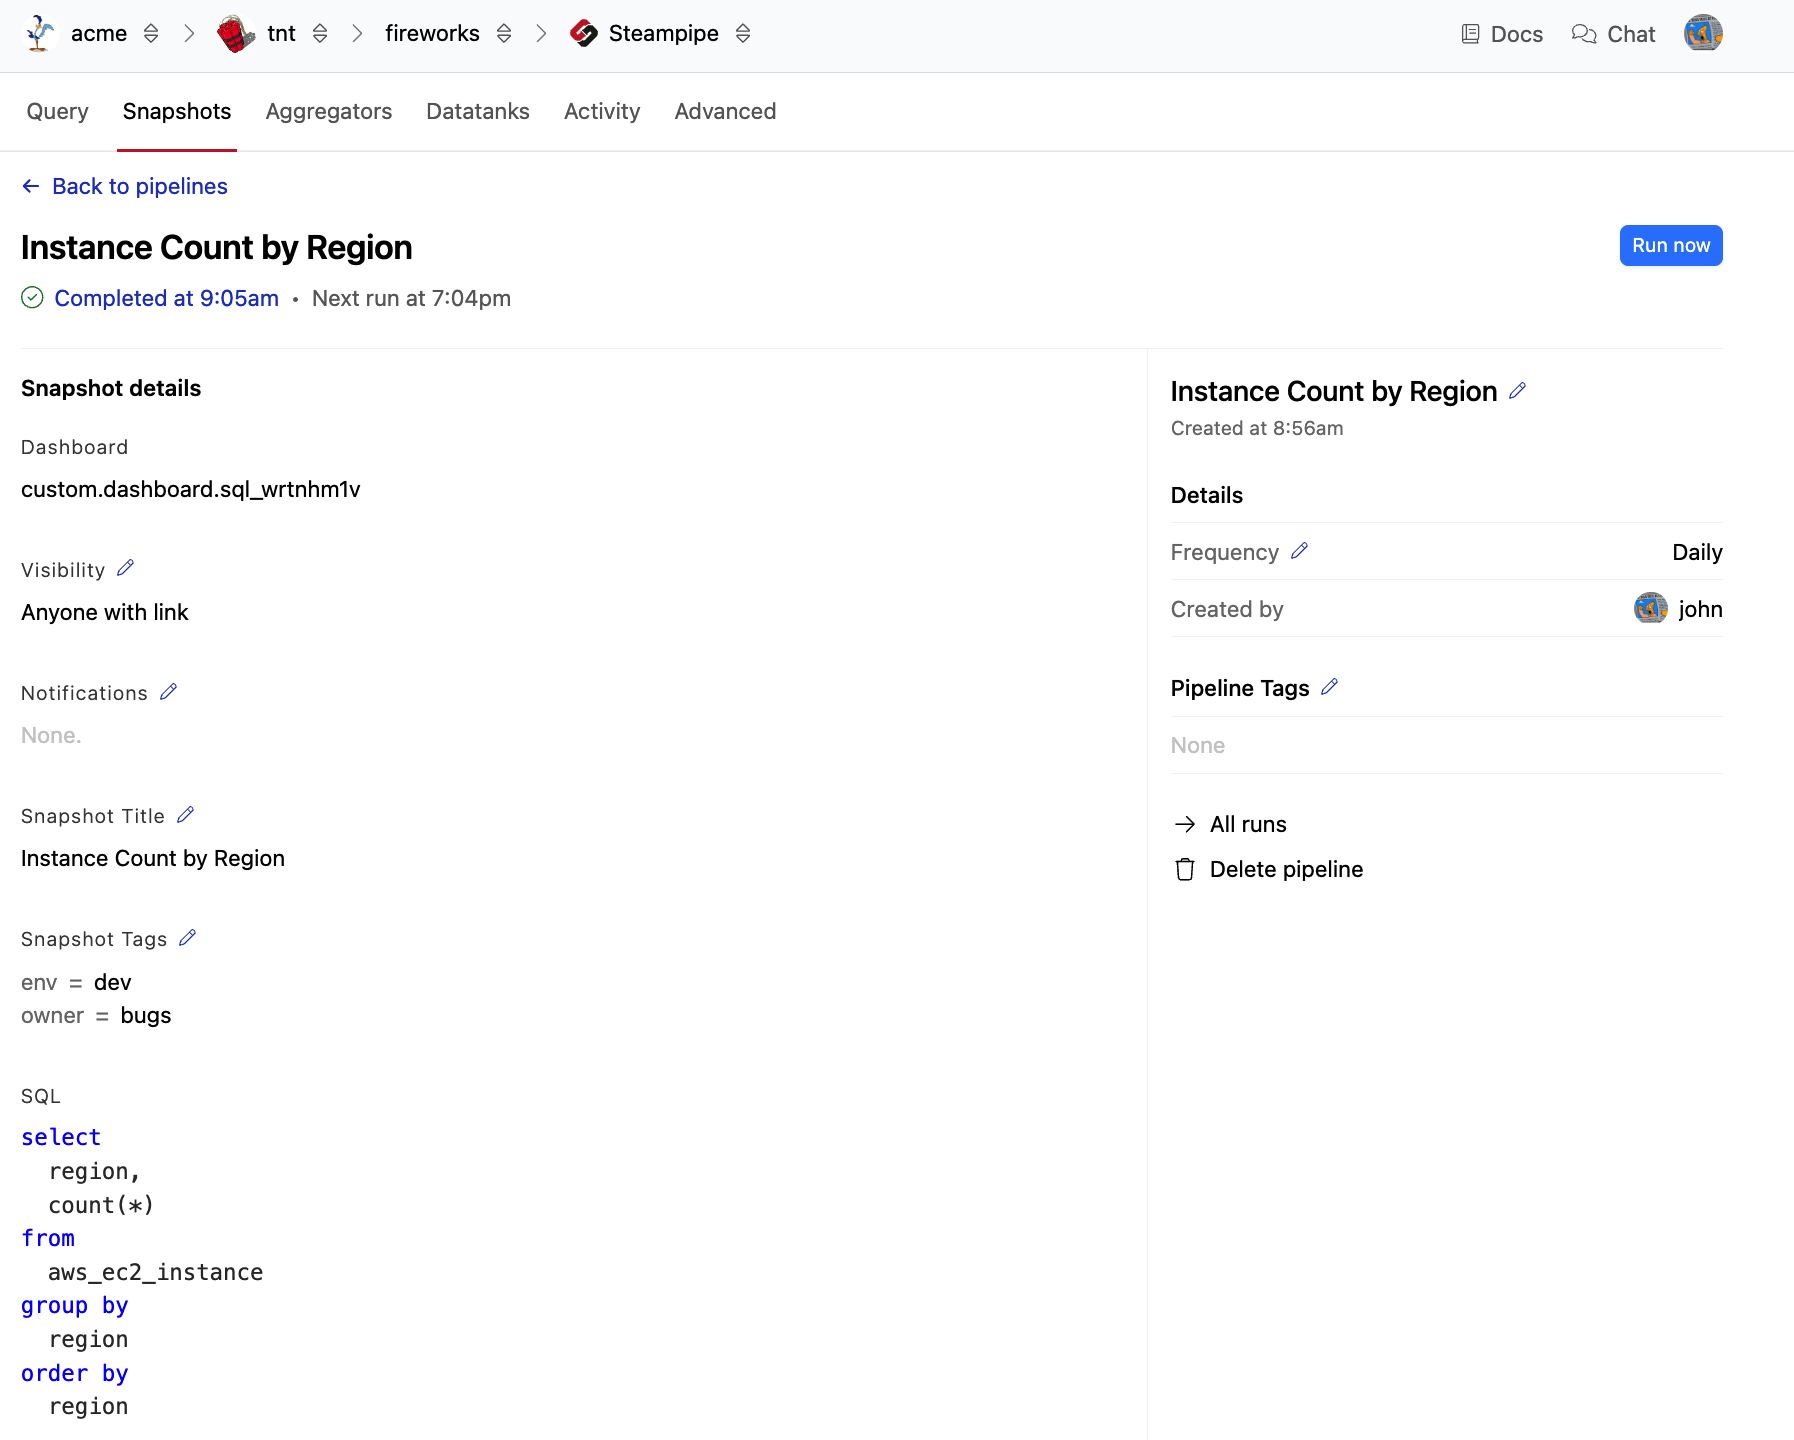
Task: Open the user avatar in top bar
Action: tap(1702, 34)
